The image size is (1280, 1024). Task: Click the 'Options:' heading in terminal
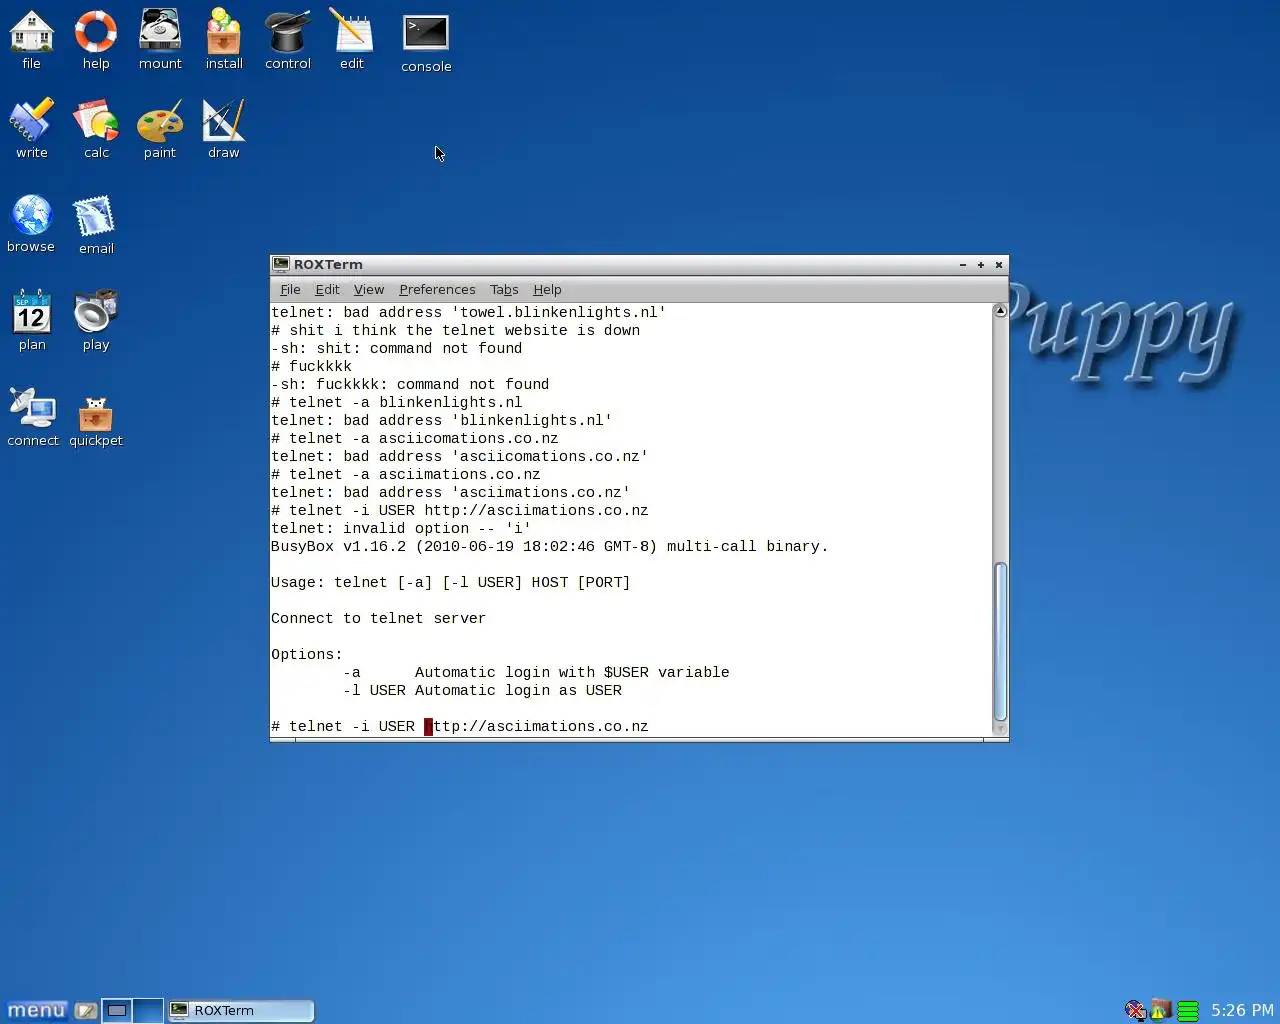[307, 655]
